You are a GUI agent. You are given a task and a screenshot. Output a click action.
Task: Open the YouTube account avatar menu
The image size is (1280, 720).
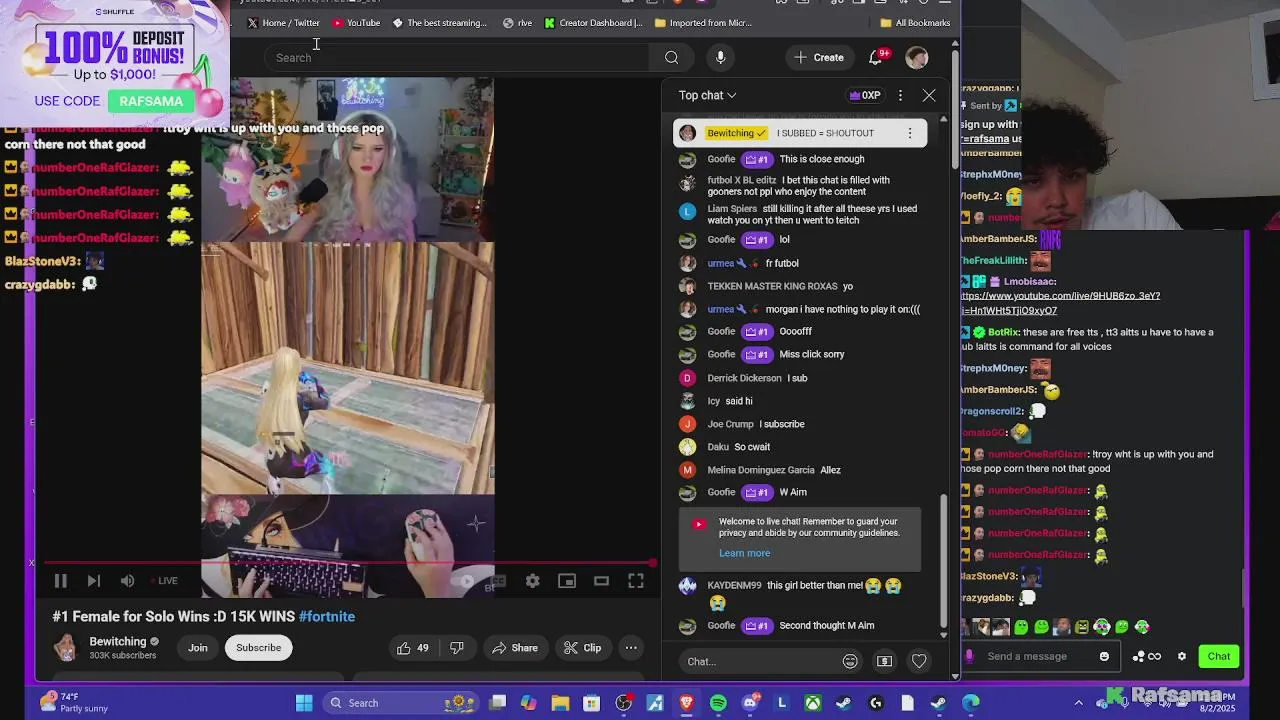tap(917, 58)
